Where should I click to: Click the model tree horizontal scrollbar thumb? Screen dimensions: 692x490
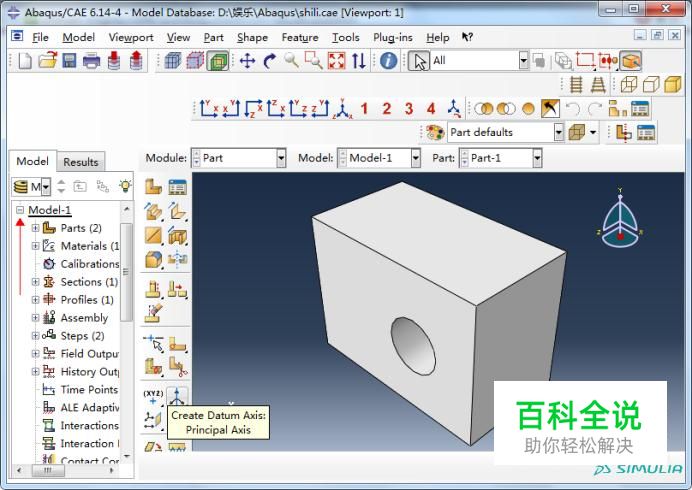[x=49, y=471]
